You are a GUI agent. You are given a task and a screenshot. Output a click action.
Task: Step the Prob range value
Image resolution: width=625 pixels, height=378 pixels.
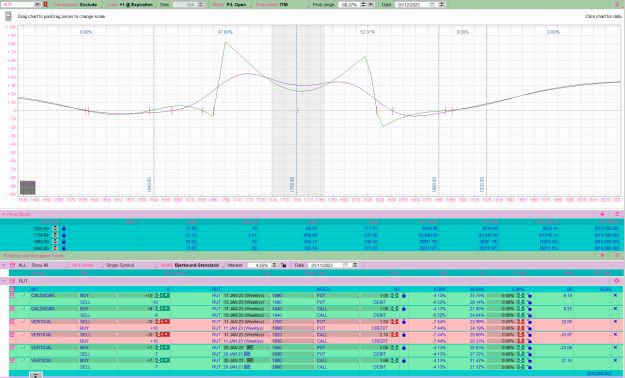click(x=363, y=5)
